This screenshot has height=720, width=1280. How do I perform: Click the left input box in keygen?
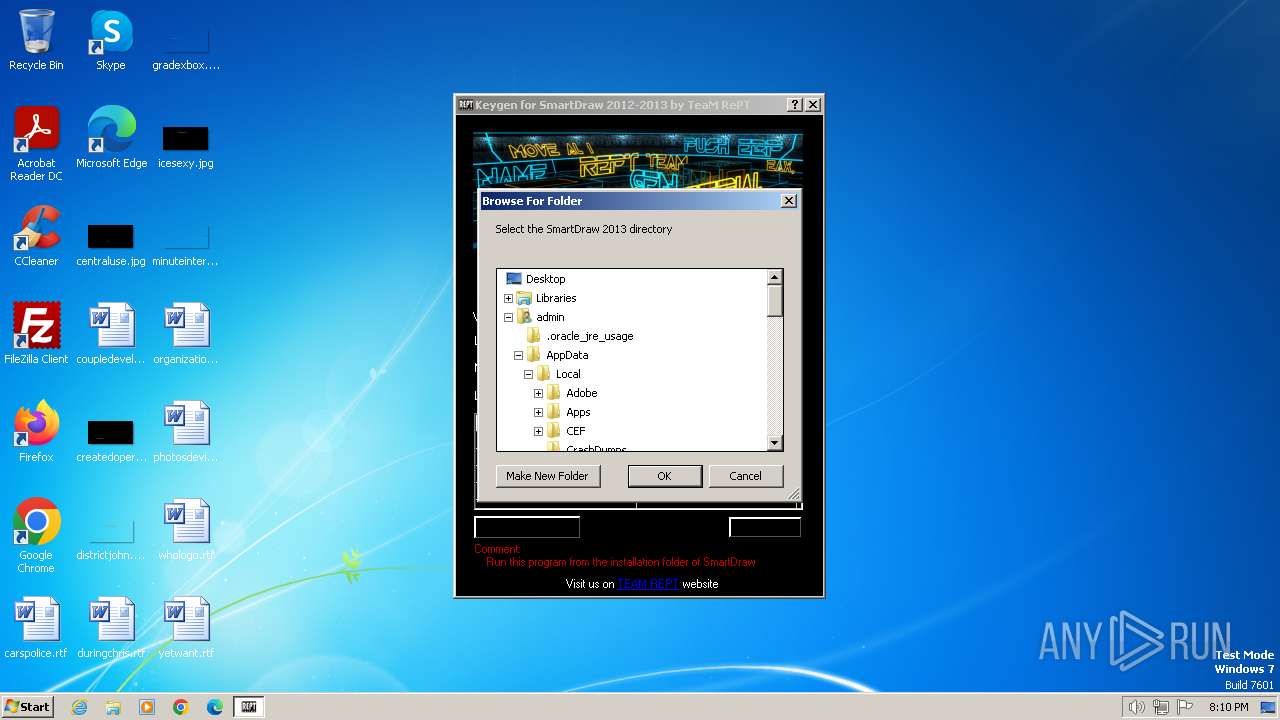coord(527,527)
